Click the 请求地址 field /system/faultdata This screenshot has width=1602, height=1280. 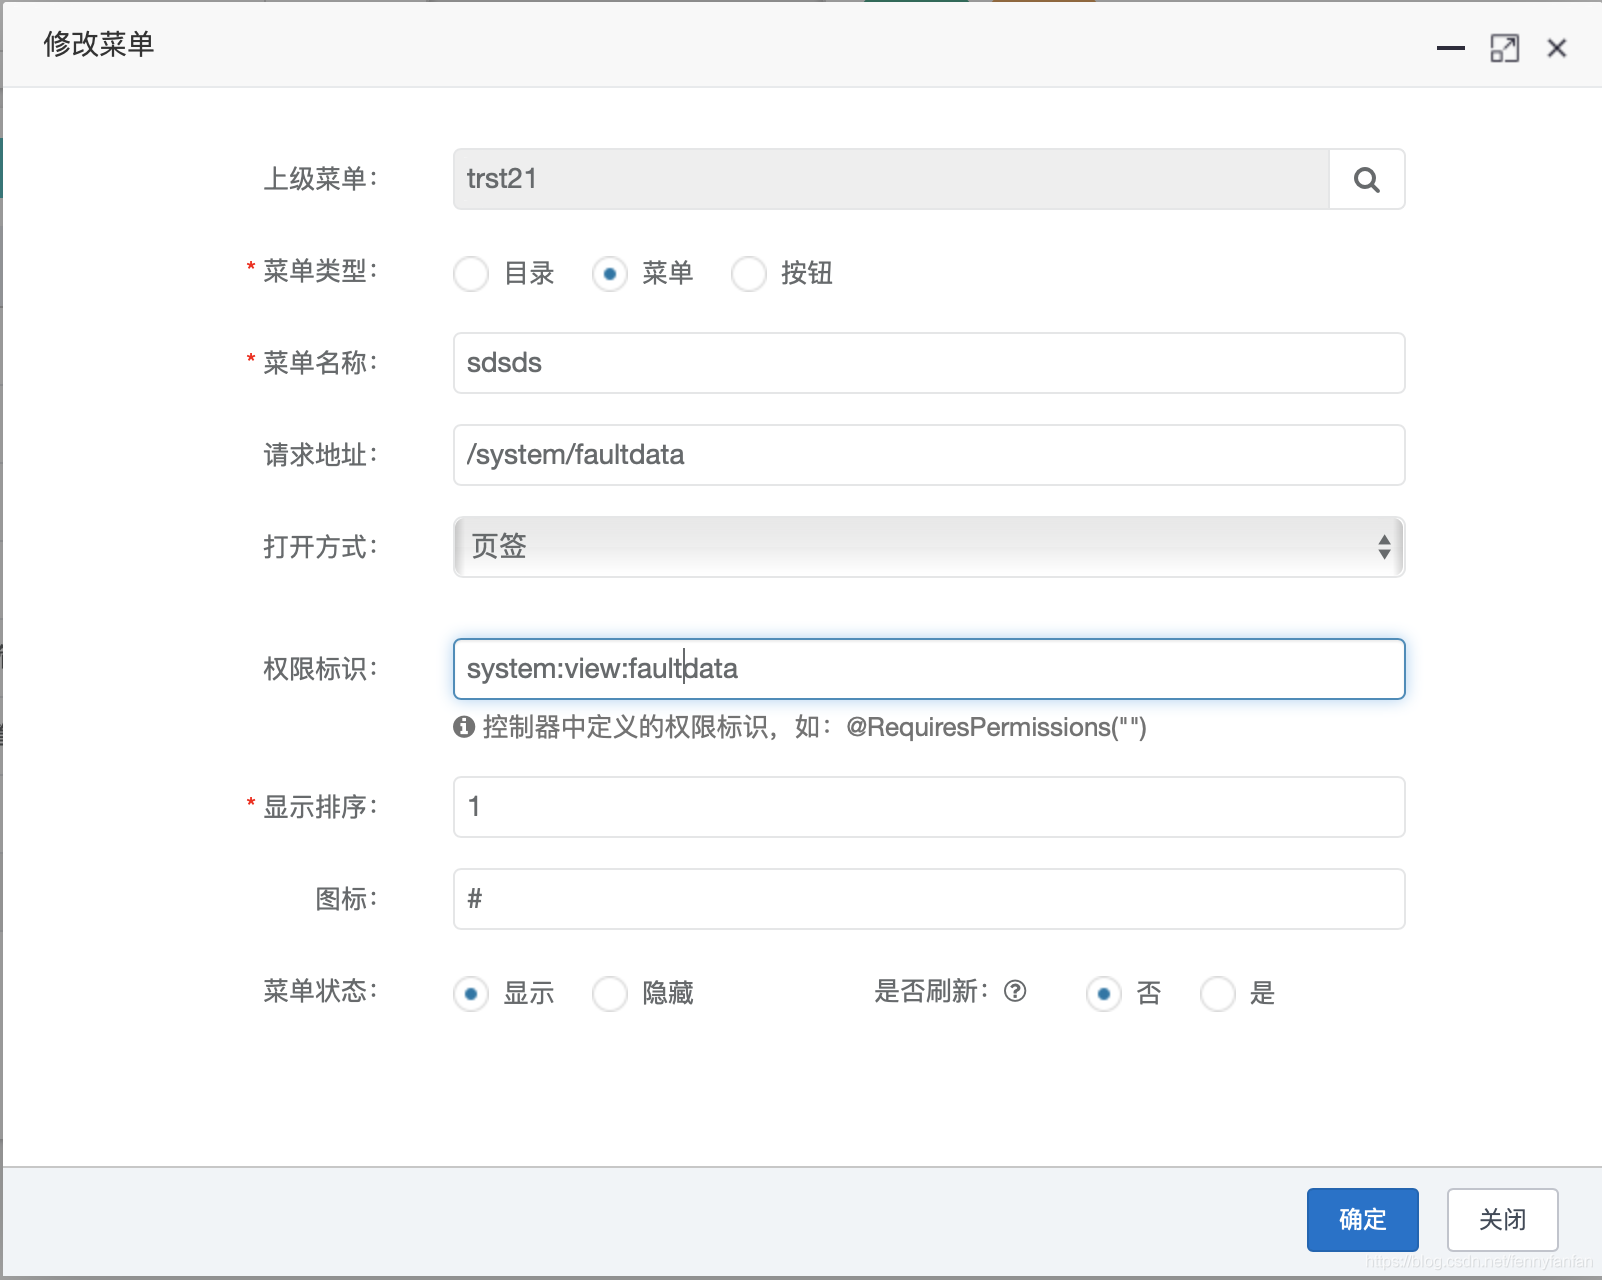[929, 455]
